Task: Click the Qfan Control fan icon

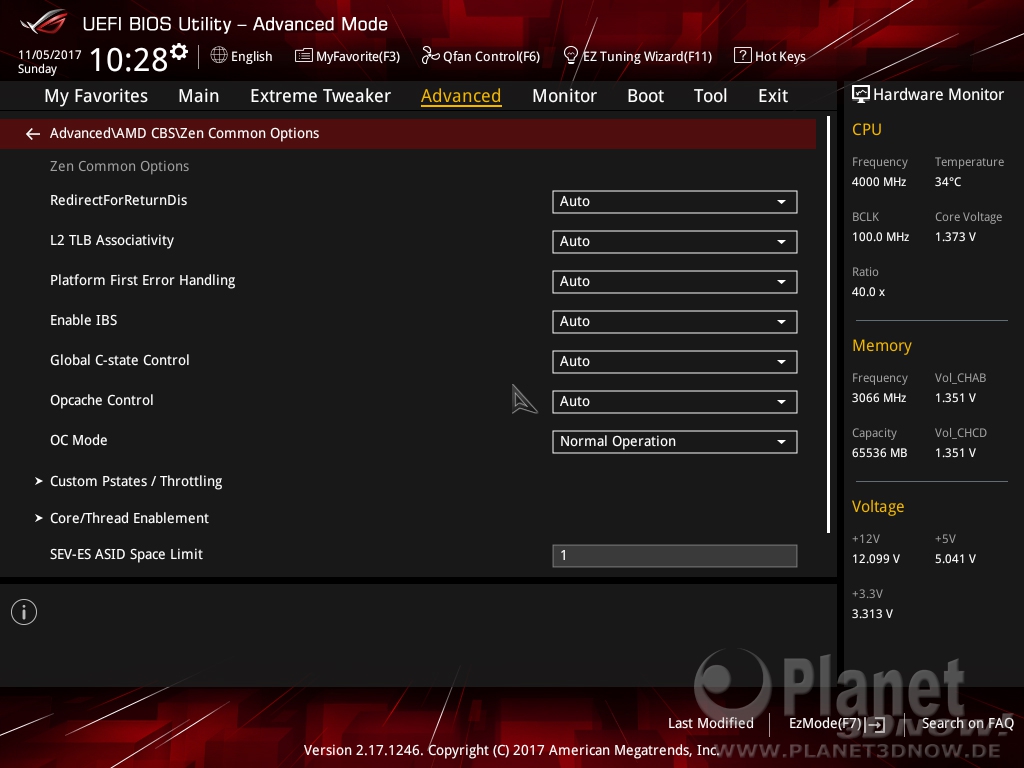Action: point(430,56)
